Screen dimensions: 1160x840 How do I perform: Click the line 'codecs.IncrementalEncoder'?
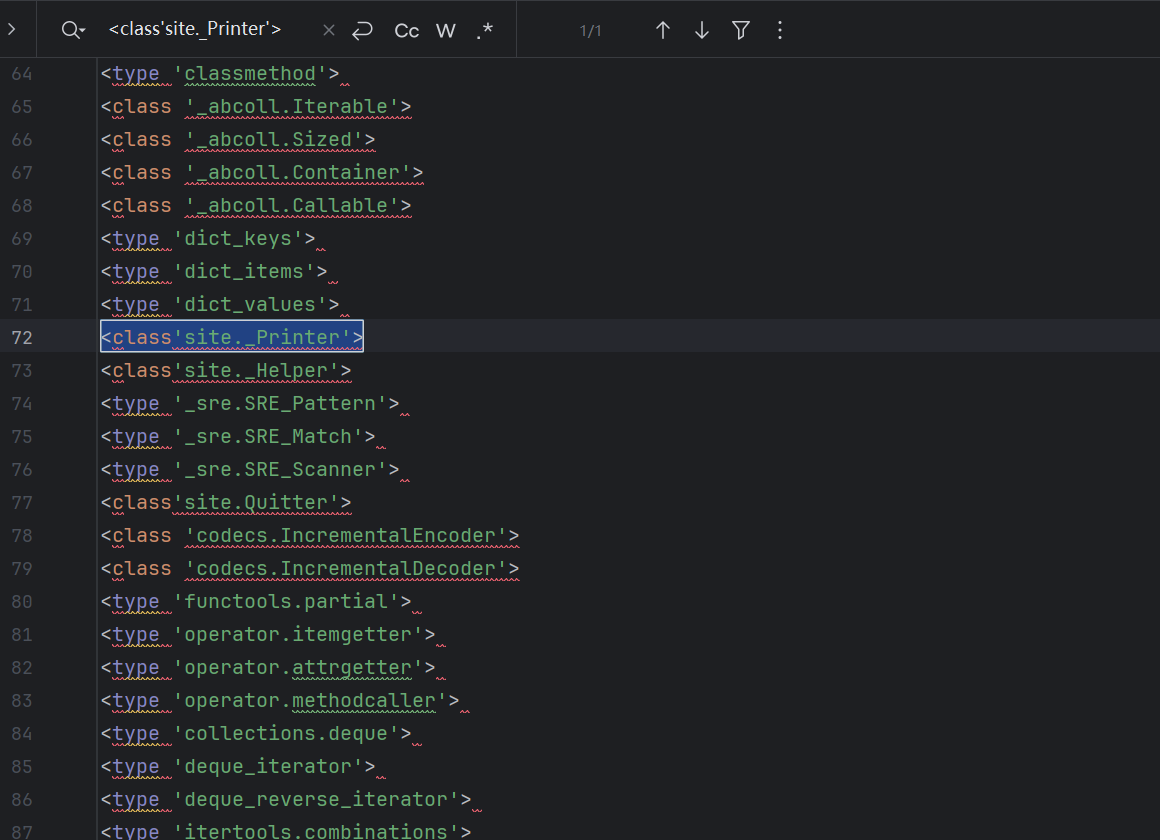[310, 535]
